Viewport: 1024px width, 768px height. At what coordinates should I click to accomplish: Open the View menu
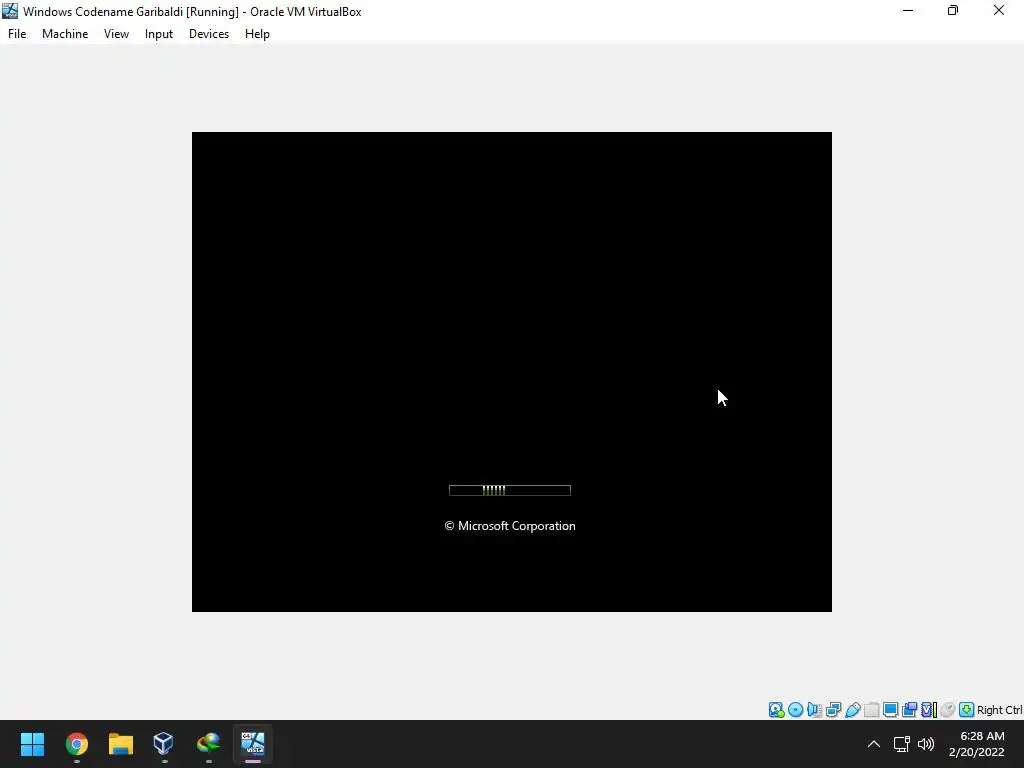pyautogui.click(x=116, y=34)
